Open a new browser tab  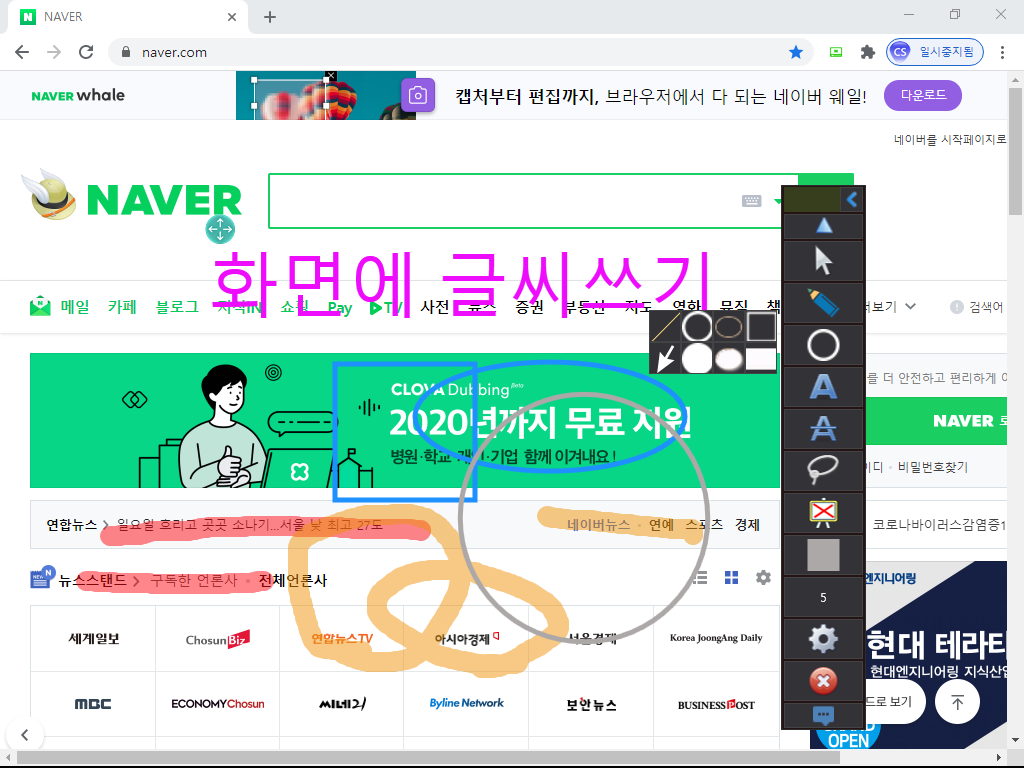pos(270,17)
